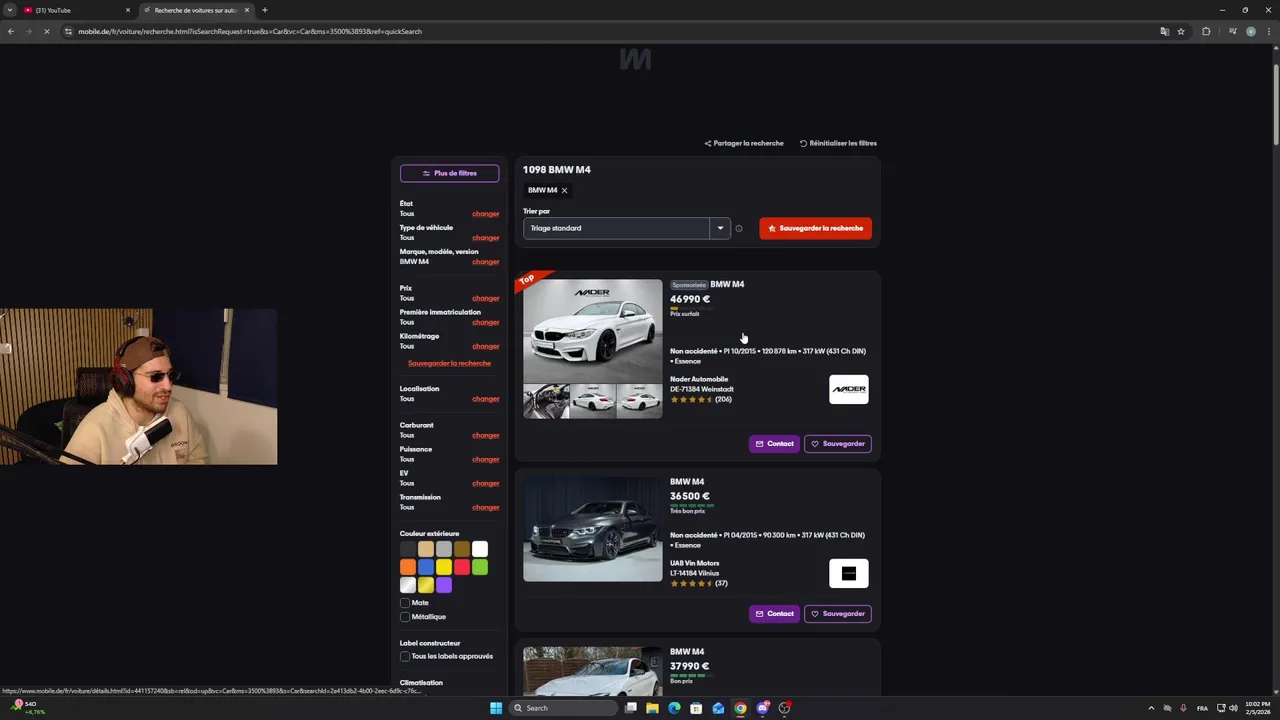This screenshot has width=1280, height=720.
Task: Show hidden system tray icons
Action: tap(1151, 708)
